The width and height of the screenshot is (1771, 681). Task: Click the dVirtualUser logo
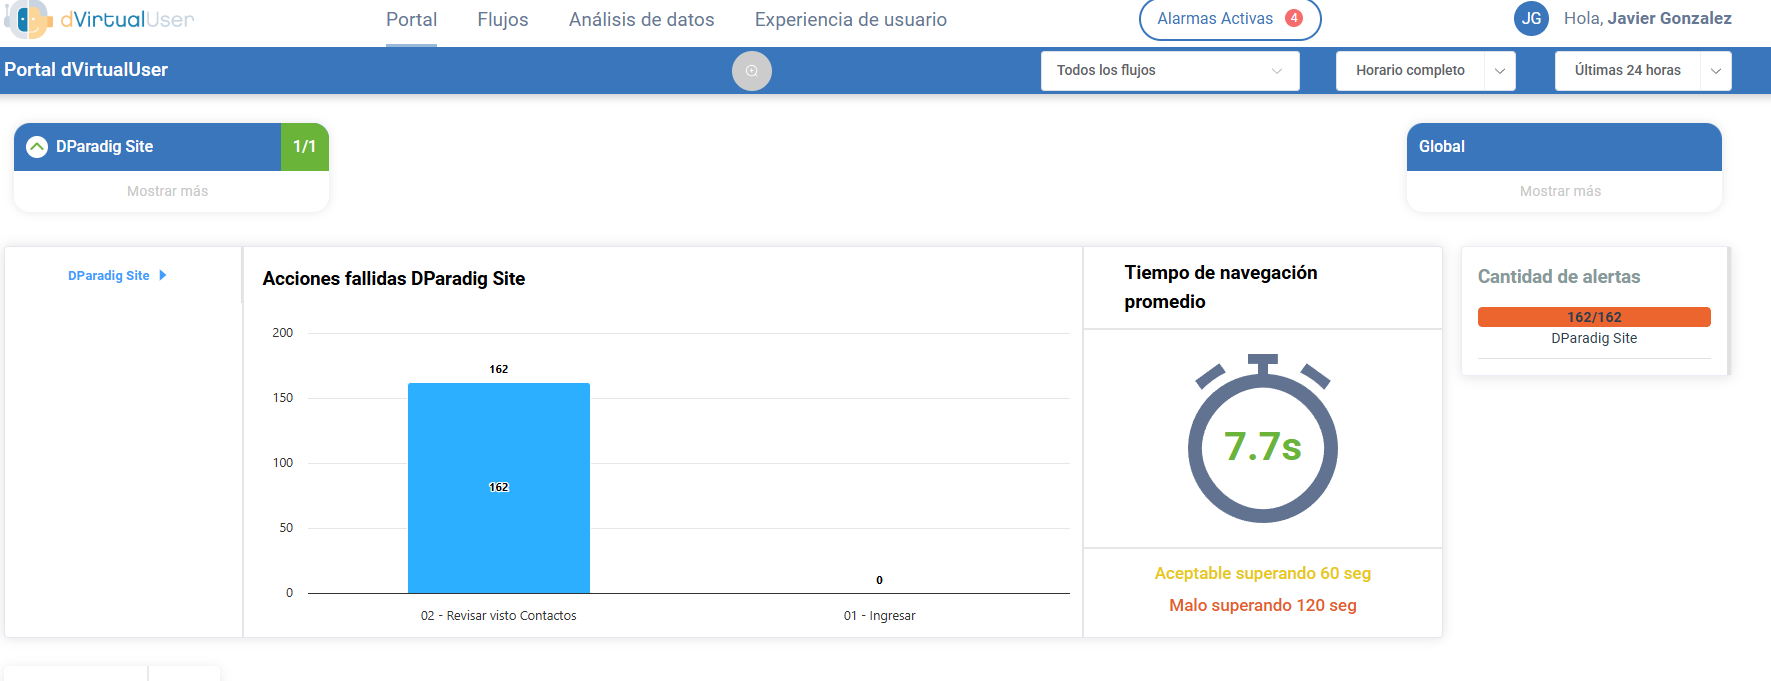point(100,19)
